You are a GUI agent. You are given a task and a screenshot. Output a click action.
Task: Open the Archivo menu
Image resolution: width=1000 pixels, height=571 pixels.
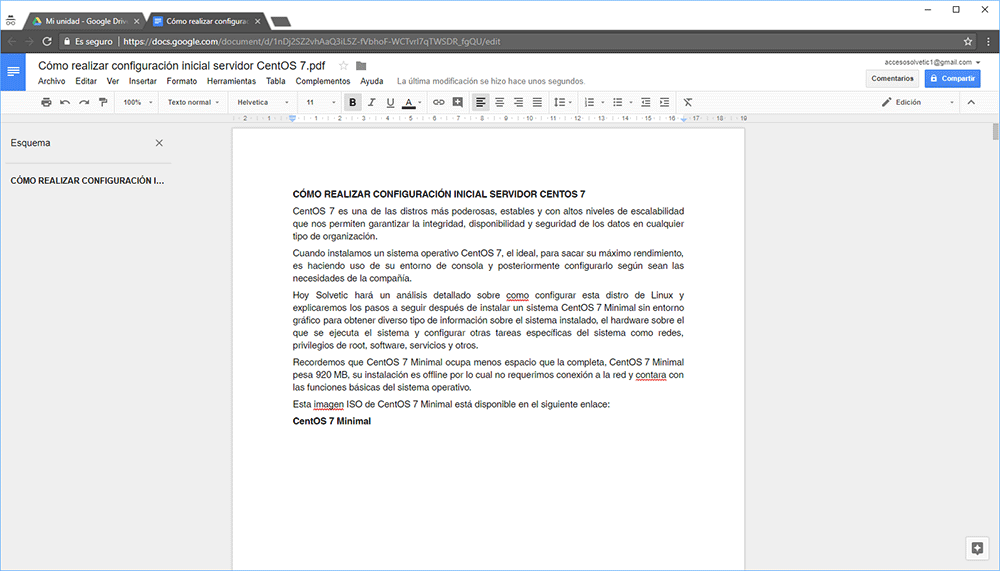click(x=52, y=81)
